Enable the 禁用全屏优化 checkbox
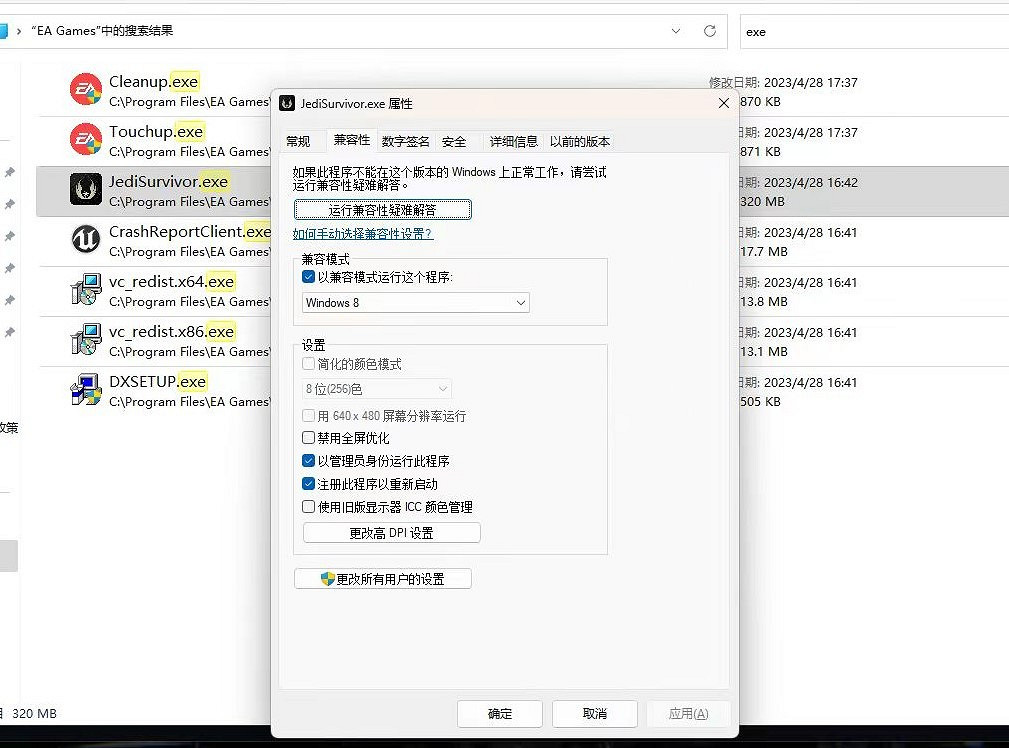This screenshot has height=748, width=1009. pos(309,438)
